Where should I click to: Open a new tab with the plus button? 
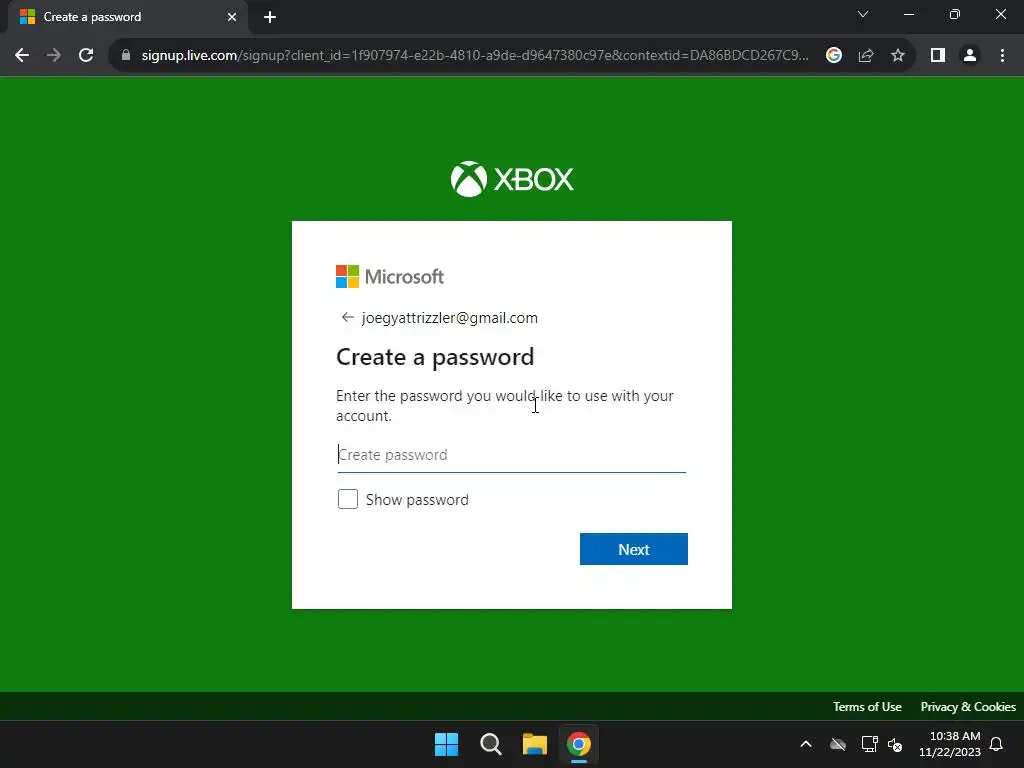click(x=270, y=17)
